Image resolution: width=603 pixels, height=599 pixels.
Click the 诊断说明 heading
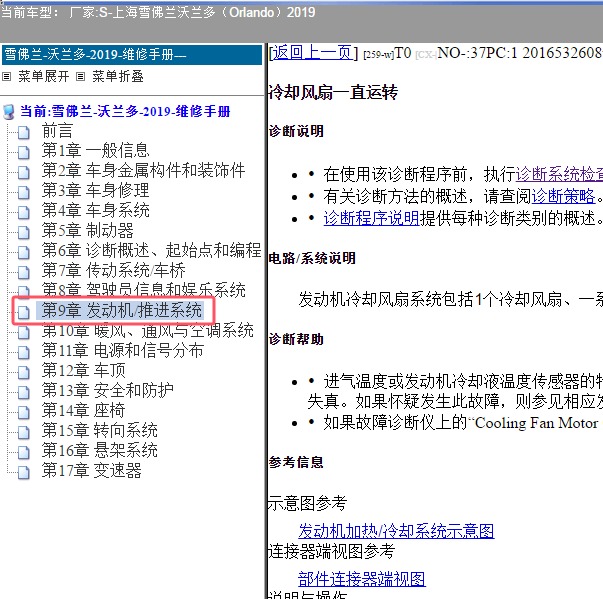[296, 131]
